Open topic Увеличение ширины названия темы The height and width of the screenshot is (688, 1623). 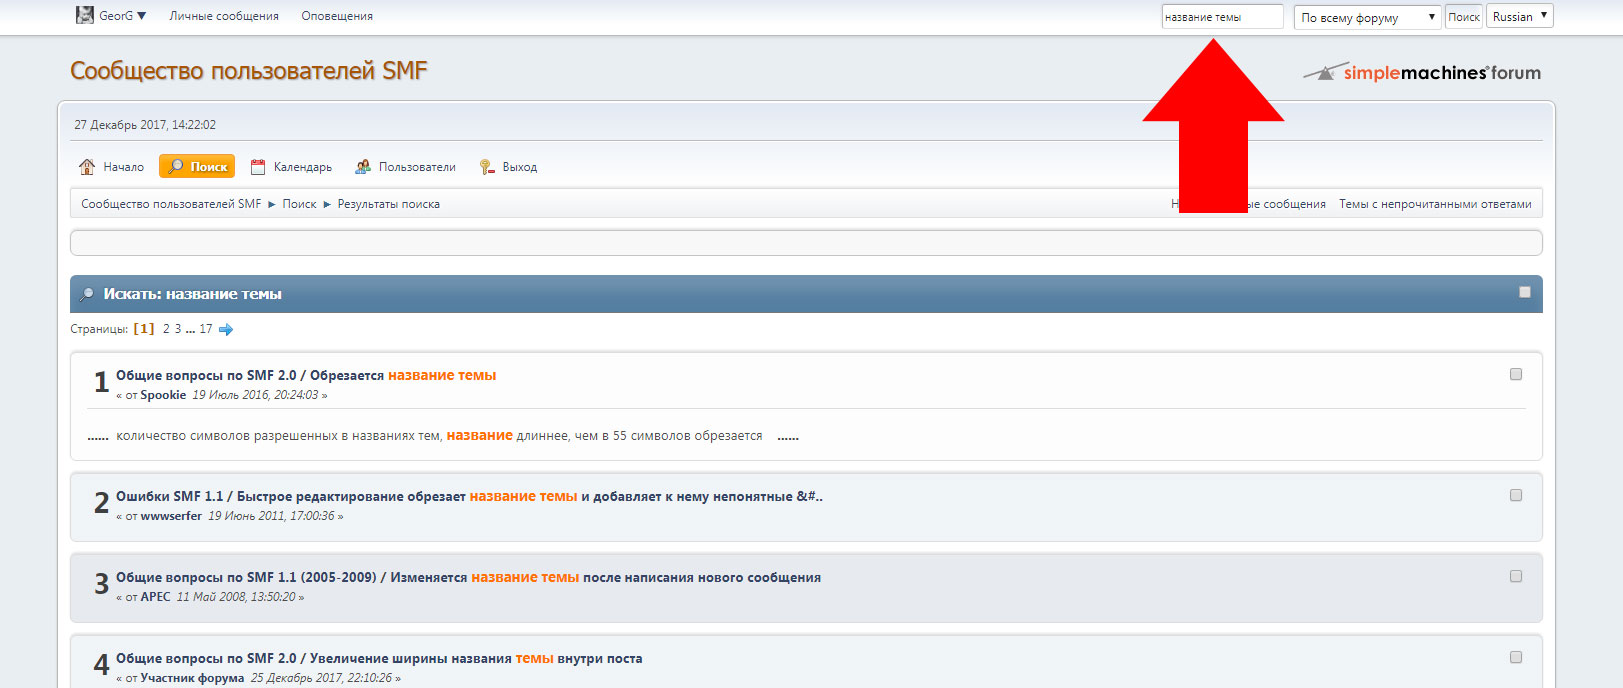click(476, 659)
